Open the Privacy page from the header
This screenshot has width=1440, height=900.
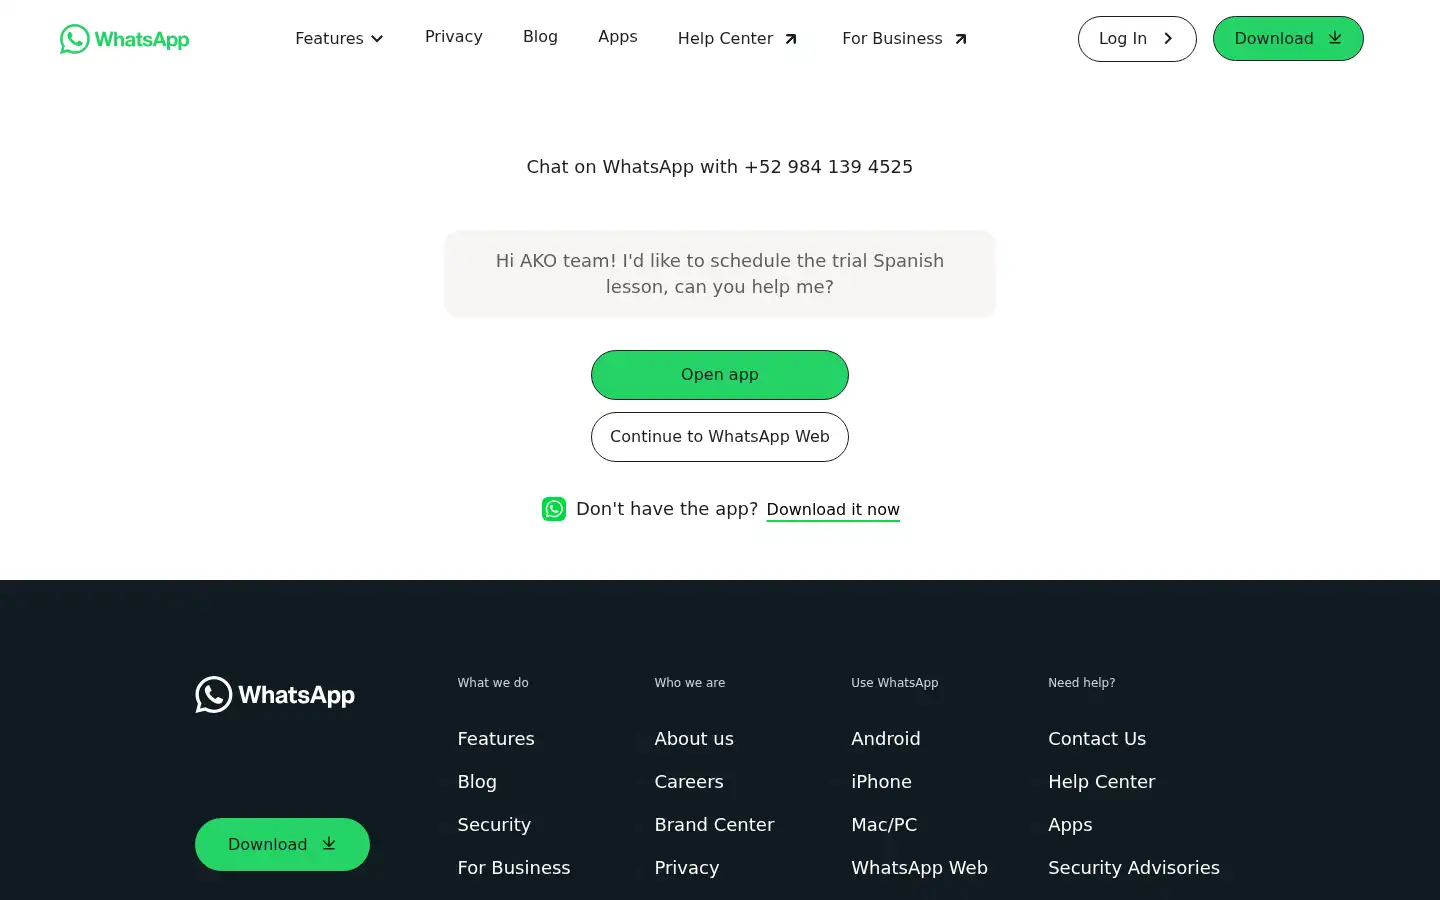click(454, 37)
